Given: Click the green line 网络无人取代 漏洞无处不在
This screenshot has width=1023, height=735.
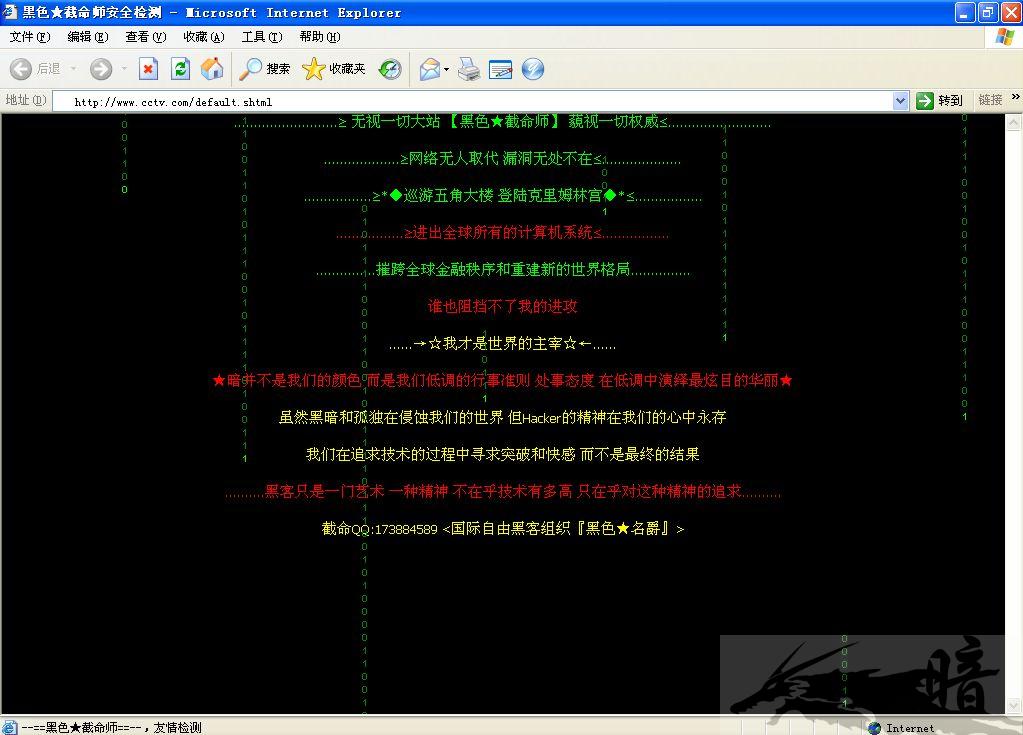Looking at the screenshot, I should click(x=502, y=158).
